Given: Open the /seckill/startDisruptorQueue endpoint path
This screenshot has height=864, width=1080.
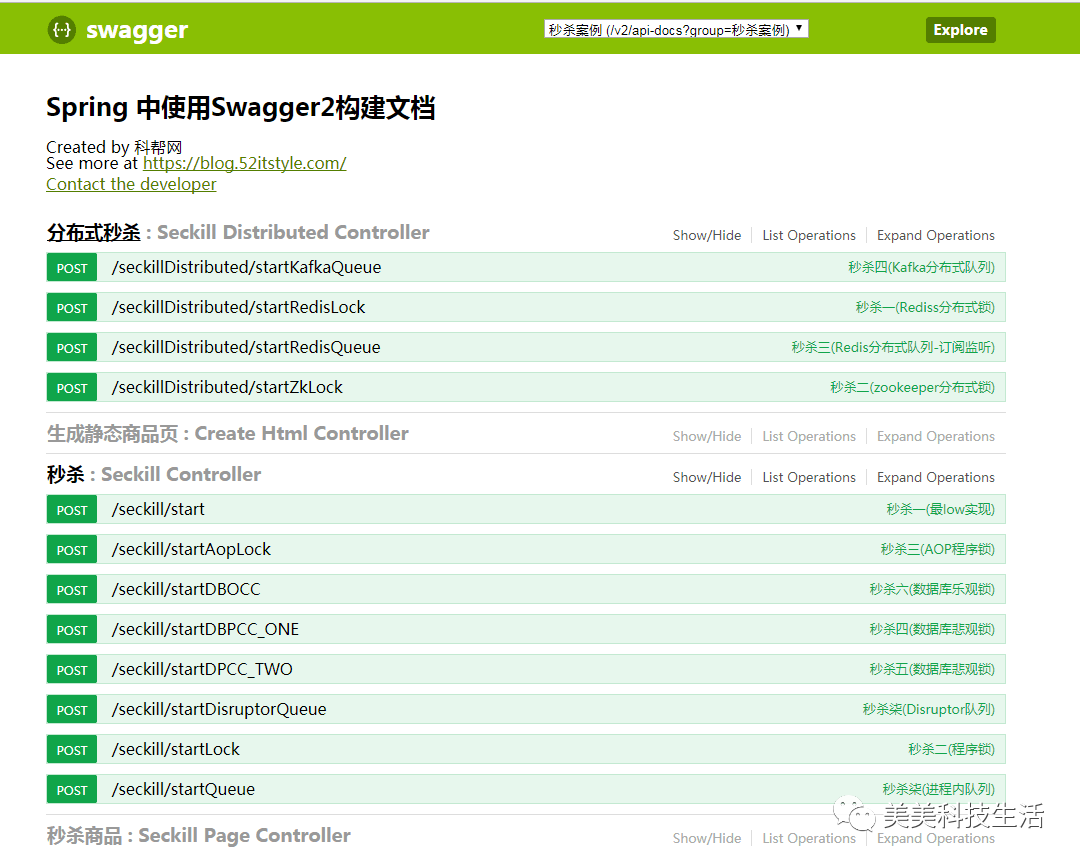Looking at the screenshot, I should 219,709.
